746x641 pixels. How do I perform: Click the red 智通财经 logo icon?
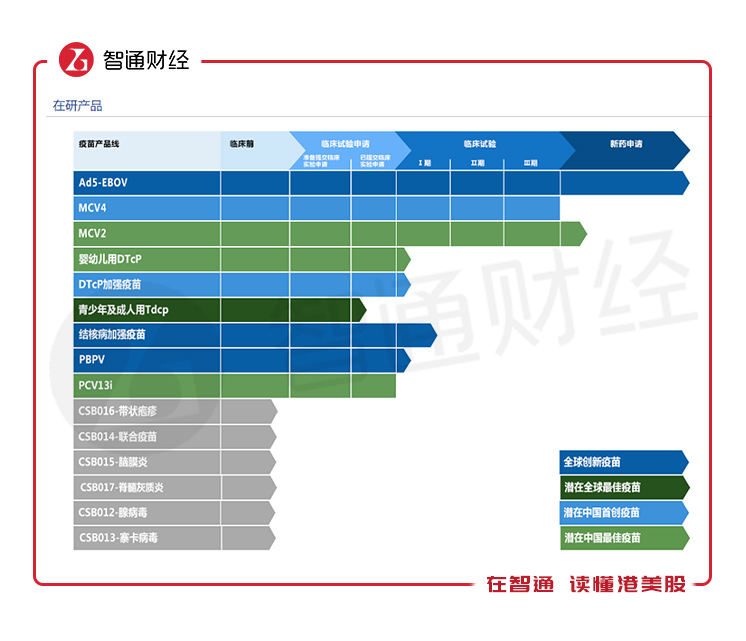[76, 59]
